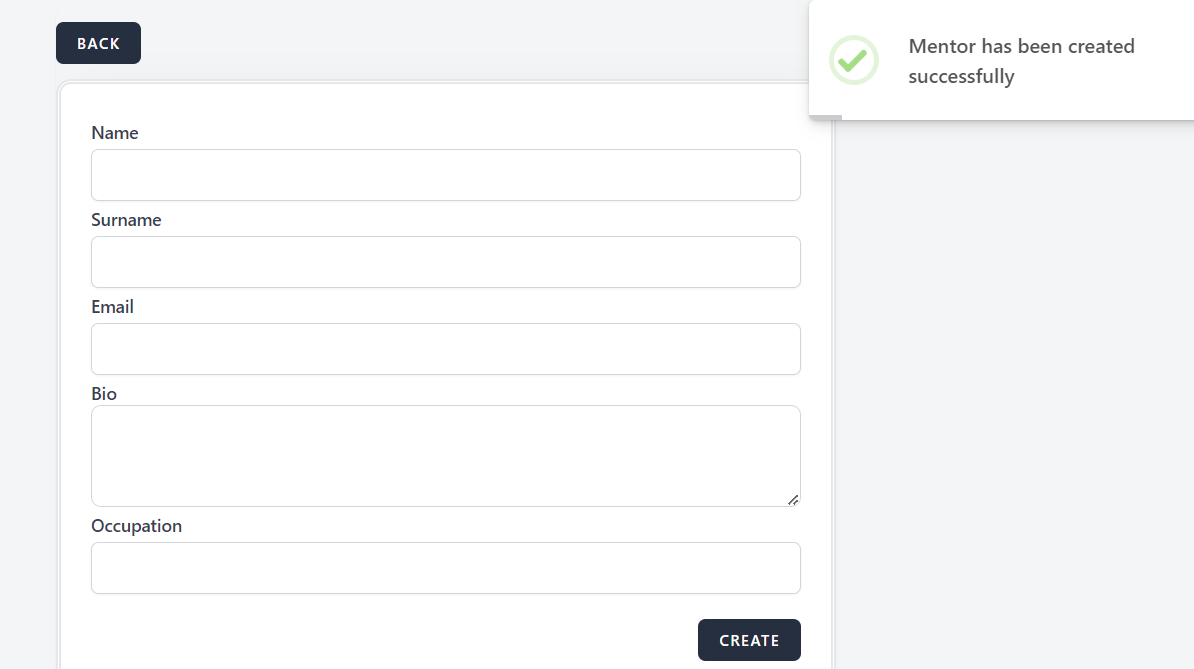Viewport: 1194px width, 669px height.
Task: Click the word "successfully" in the toast
Action: (x=961, y=77)
